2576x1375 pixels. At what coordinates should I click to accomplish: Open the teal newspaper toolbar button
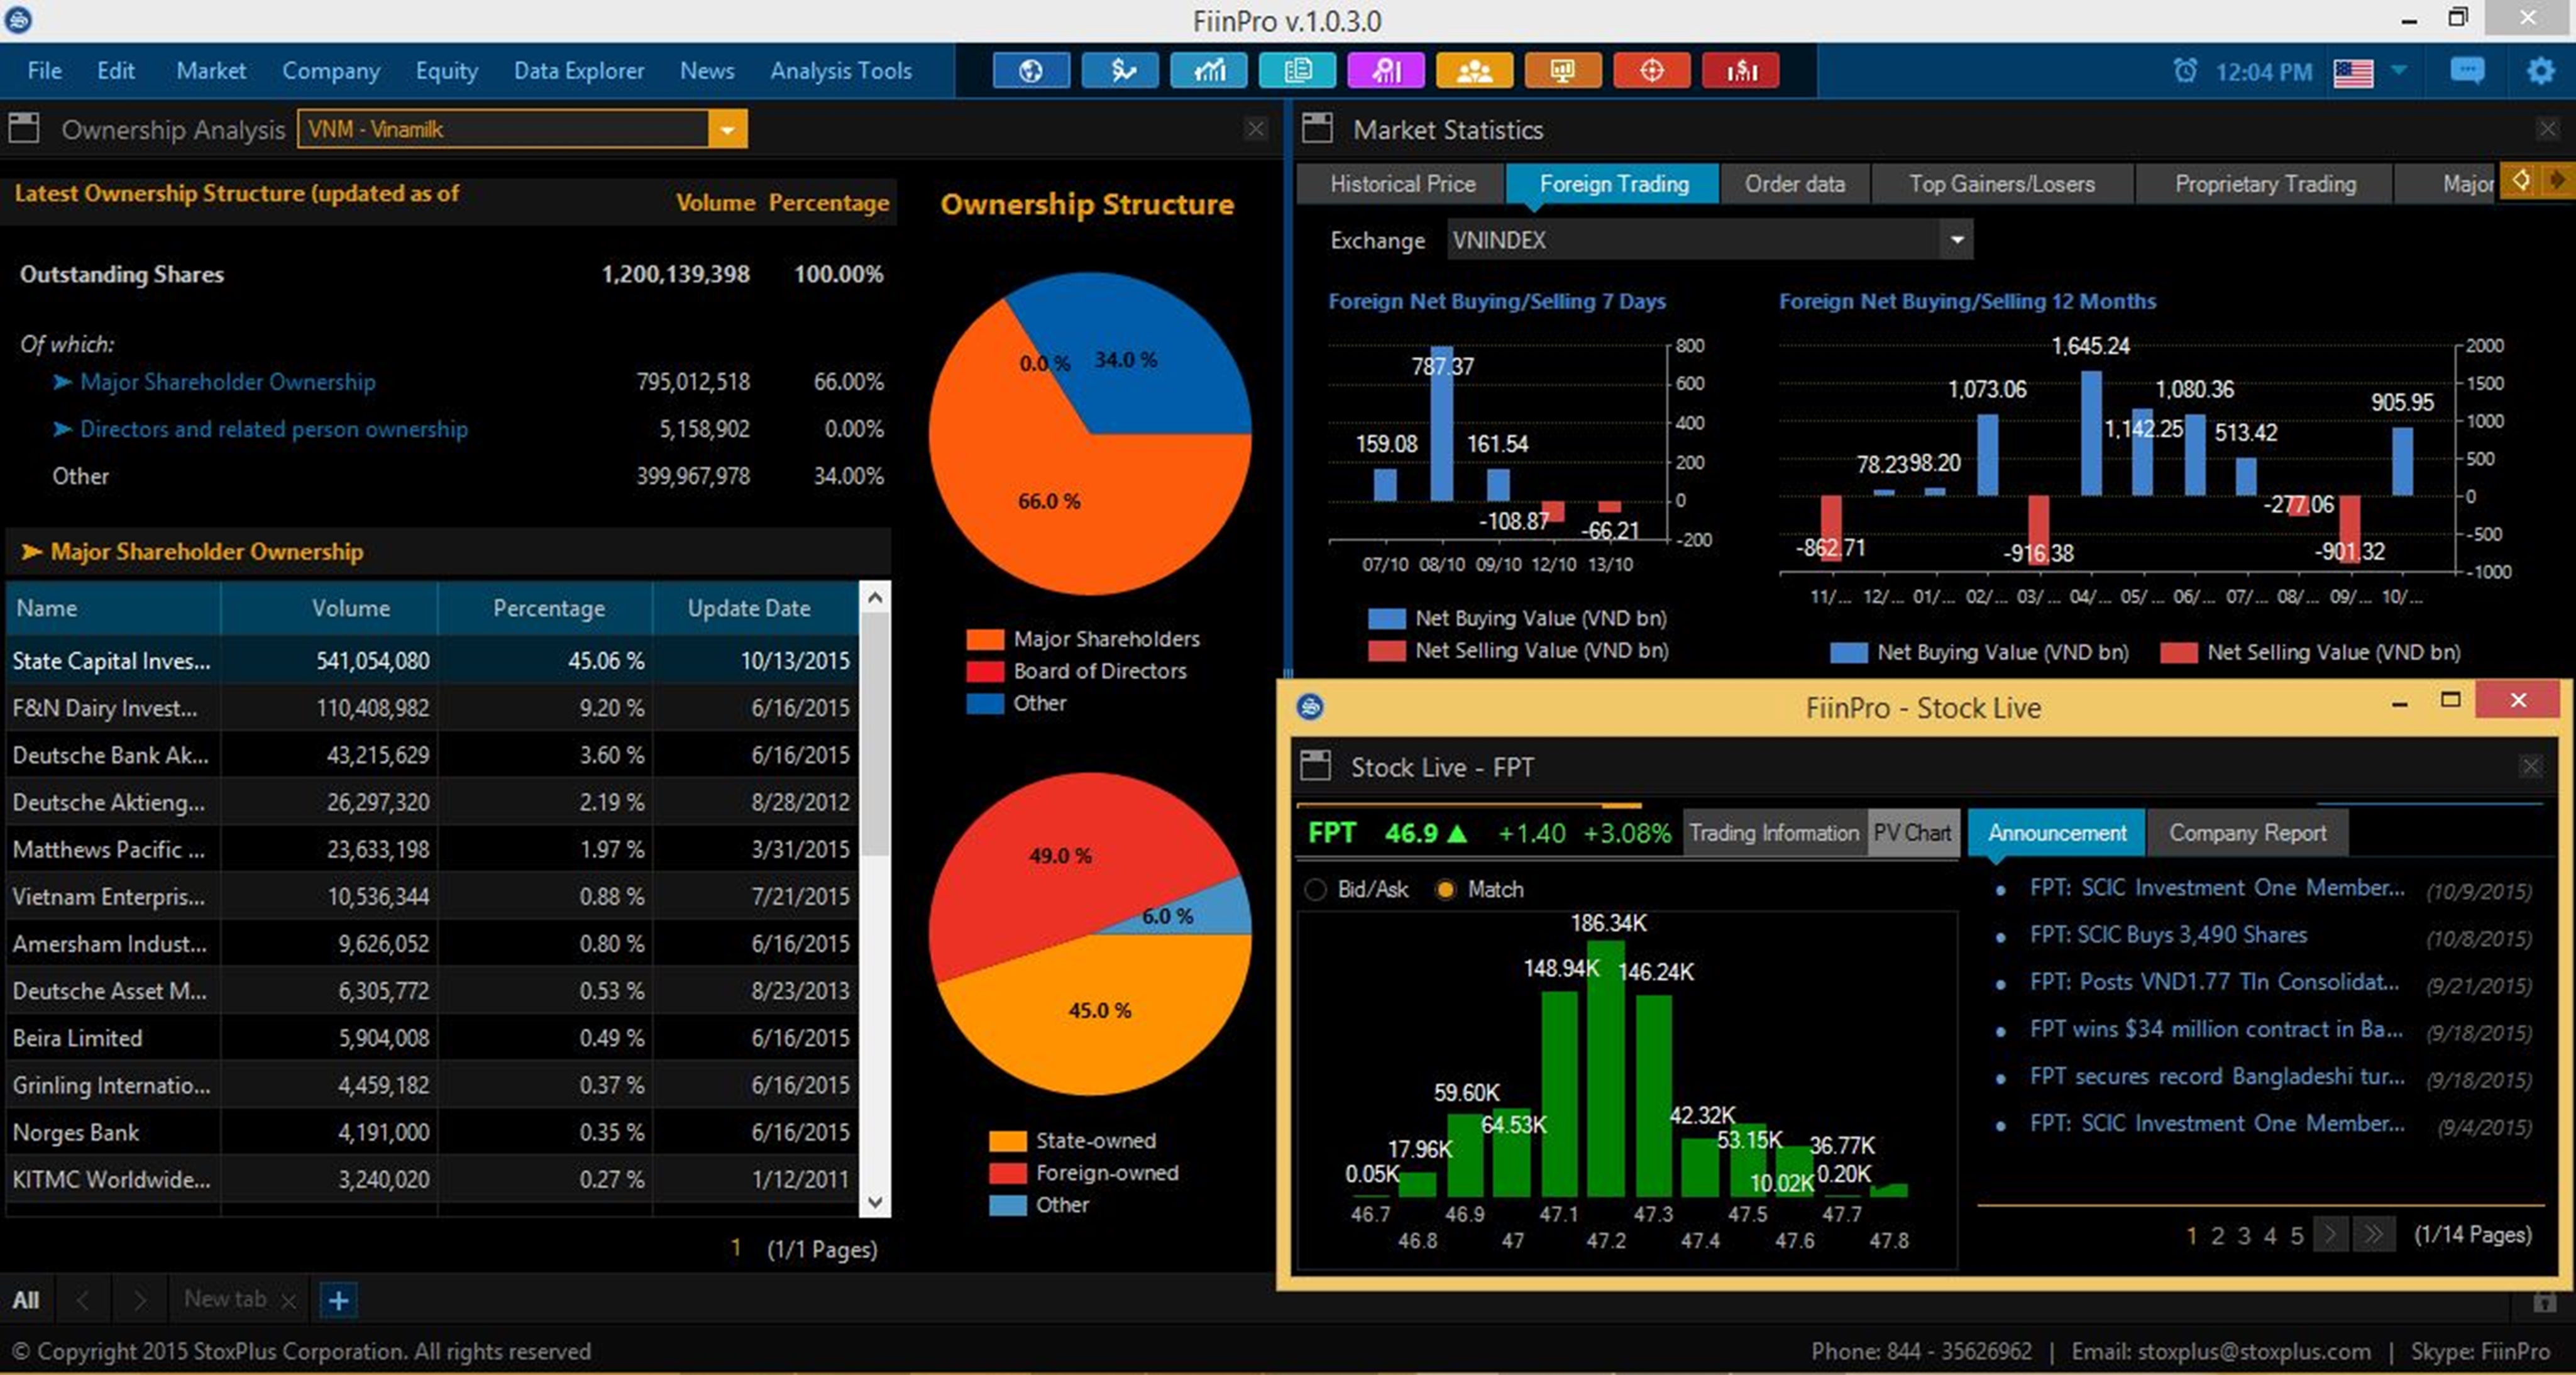coord(1297,71)
